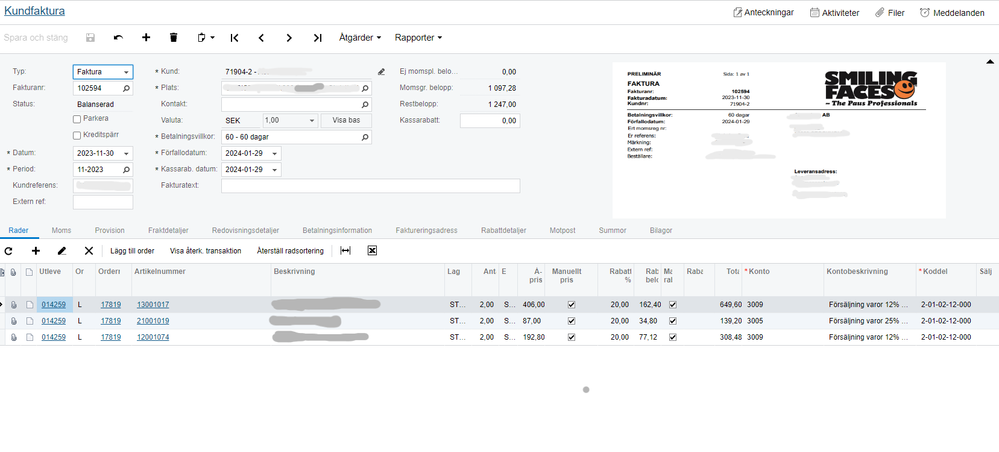Undo changes with the undo arrow

(119, 38)
